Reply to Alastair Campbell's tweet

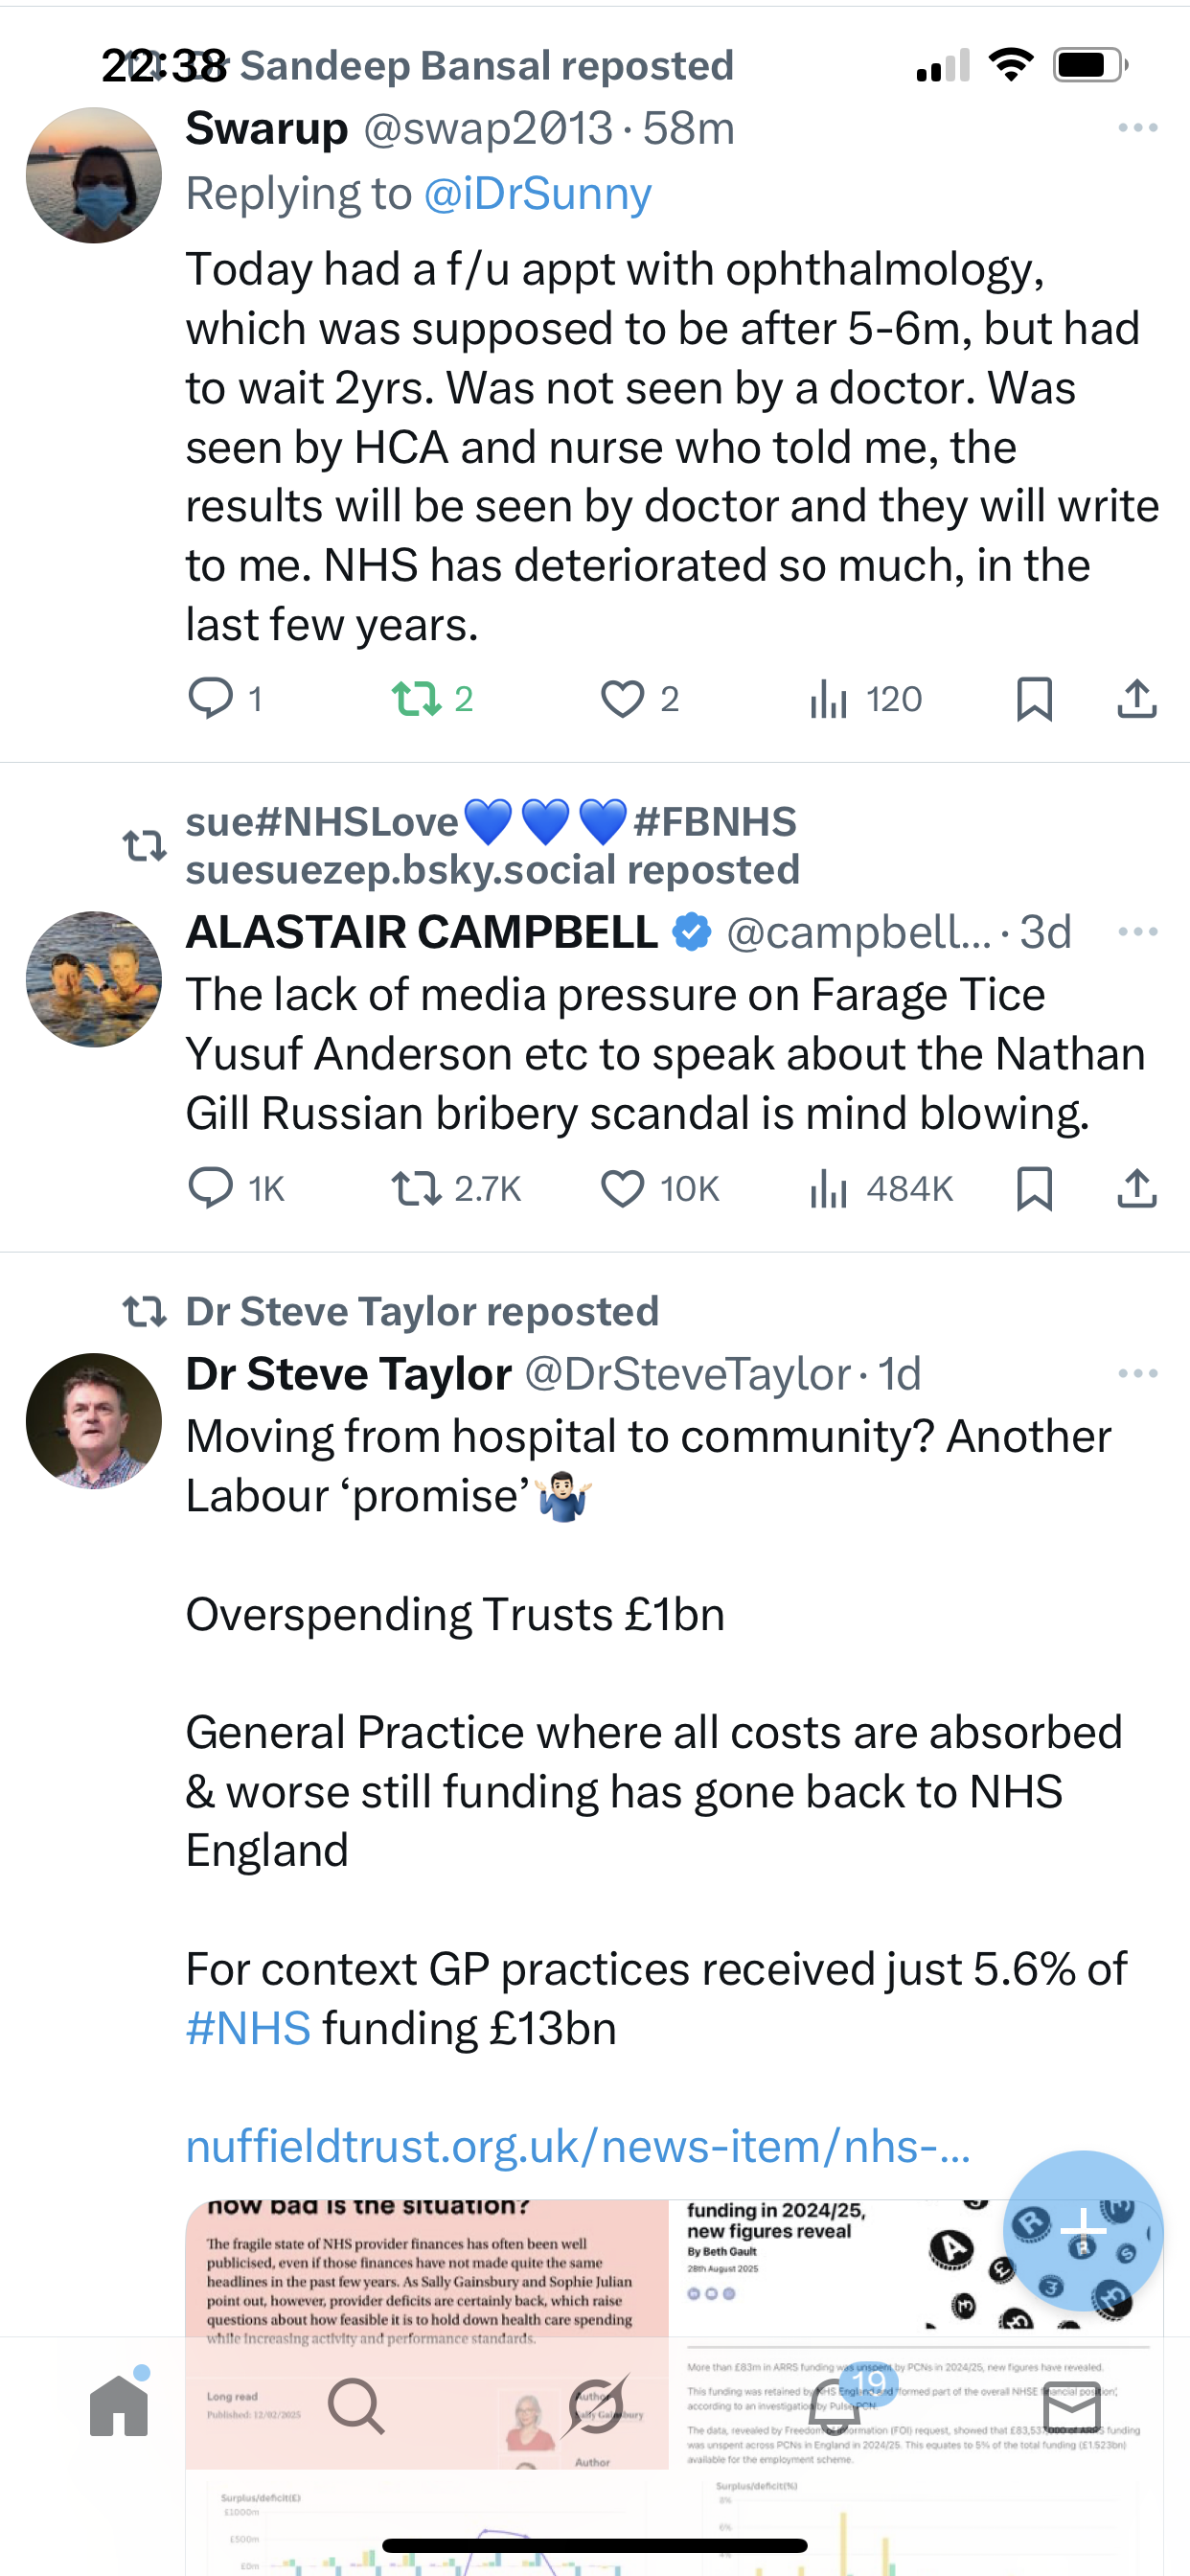[x=211, y=1188]
